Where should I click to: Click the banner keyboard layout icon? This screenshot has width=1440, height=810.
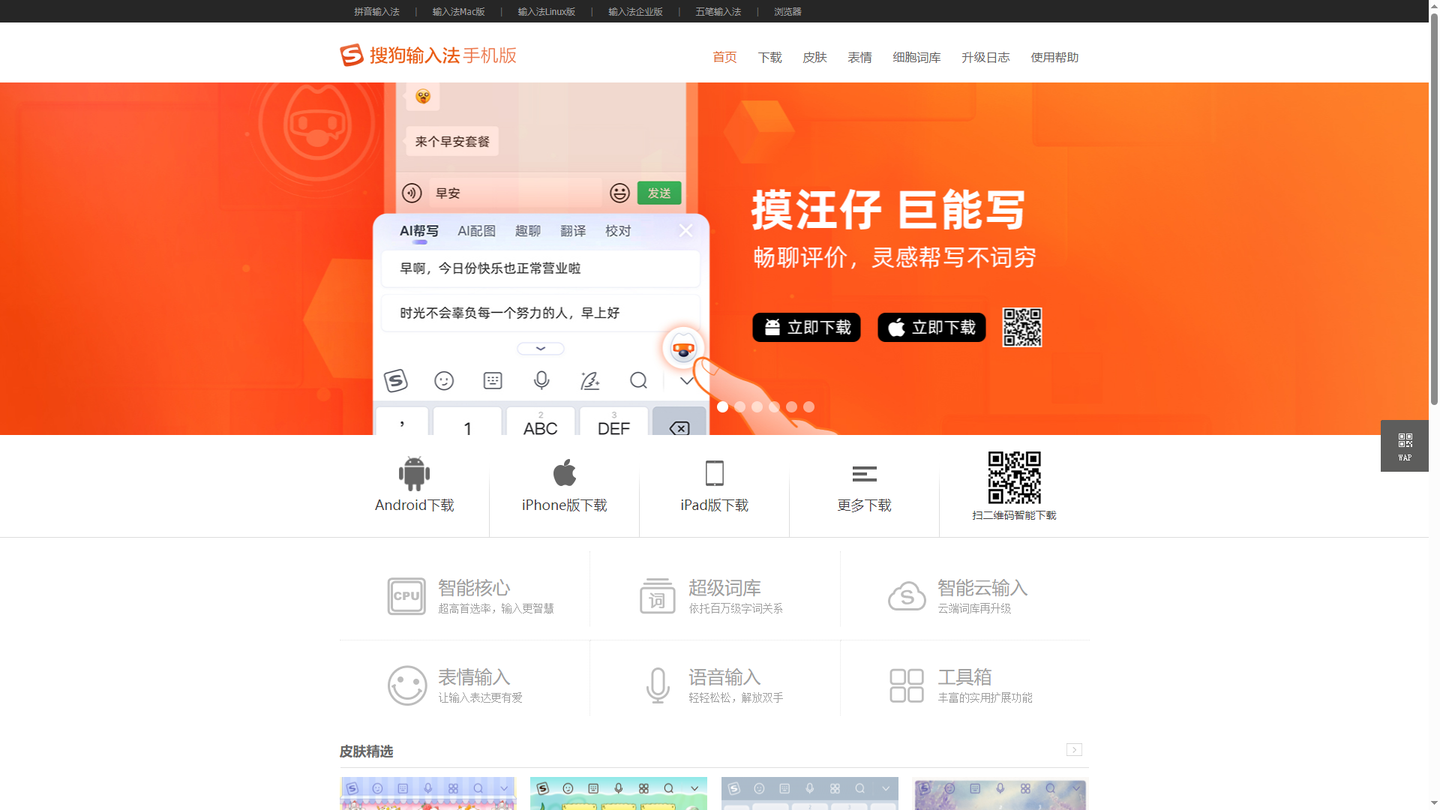click(493, 380)
